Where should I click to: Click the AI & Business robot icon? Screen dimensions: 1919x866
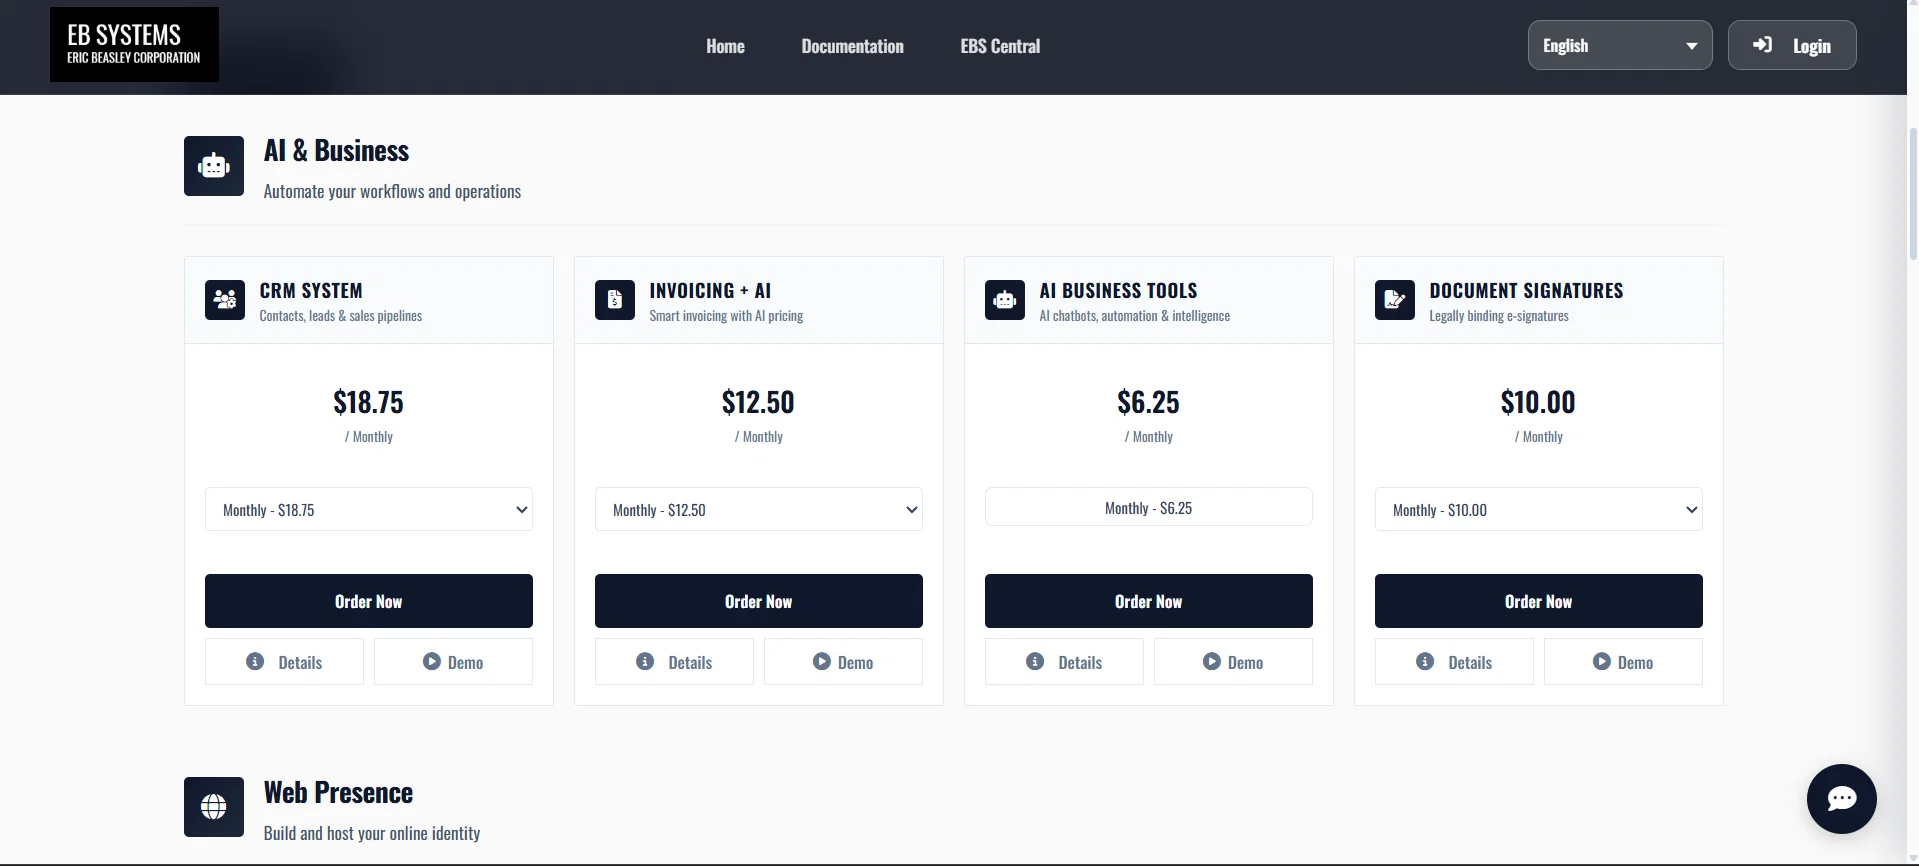click(213, 166)
